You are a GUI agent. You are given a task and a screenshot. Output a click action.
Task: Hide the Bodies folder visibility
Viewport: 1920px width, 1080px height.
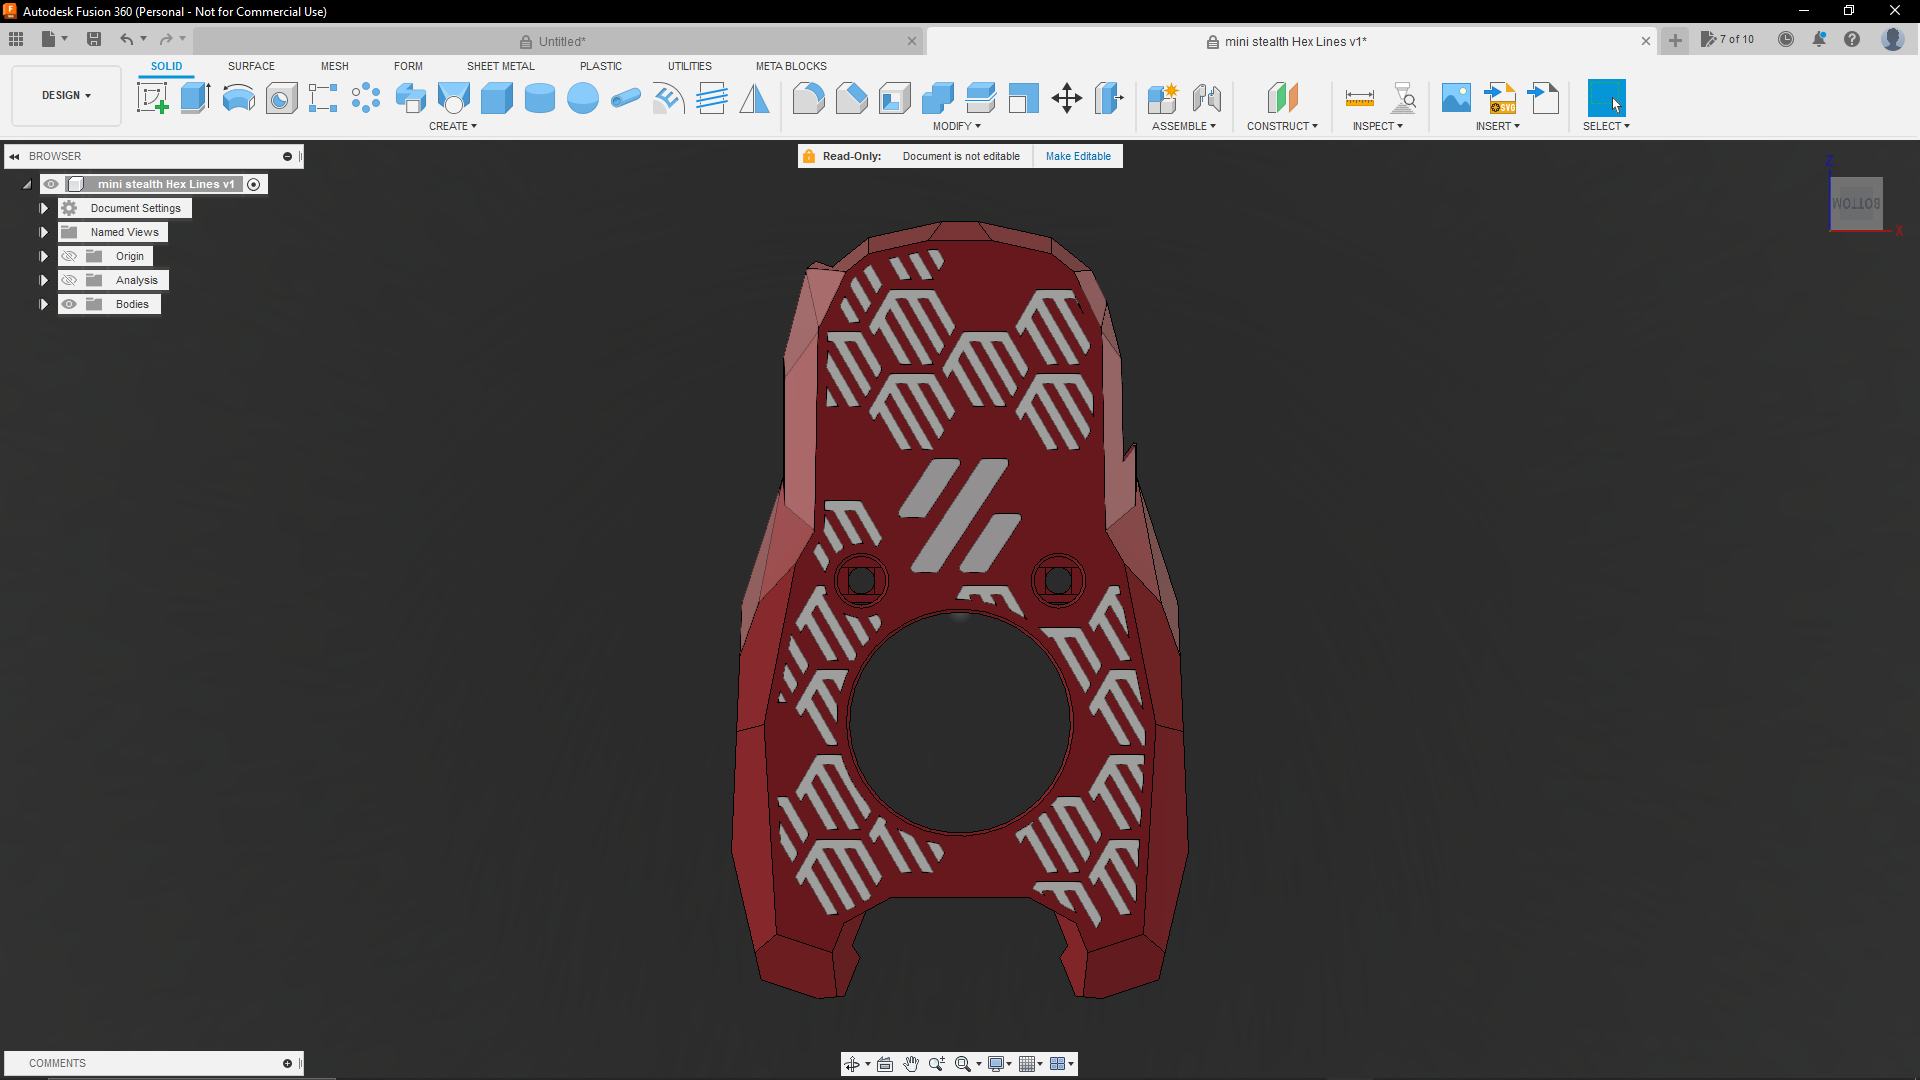69,304
